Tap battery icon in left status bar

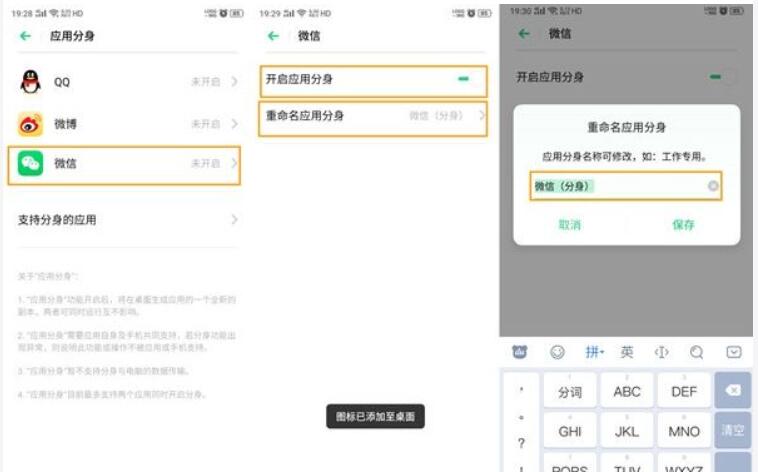point(236,13)
